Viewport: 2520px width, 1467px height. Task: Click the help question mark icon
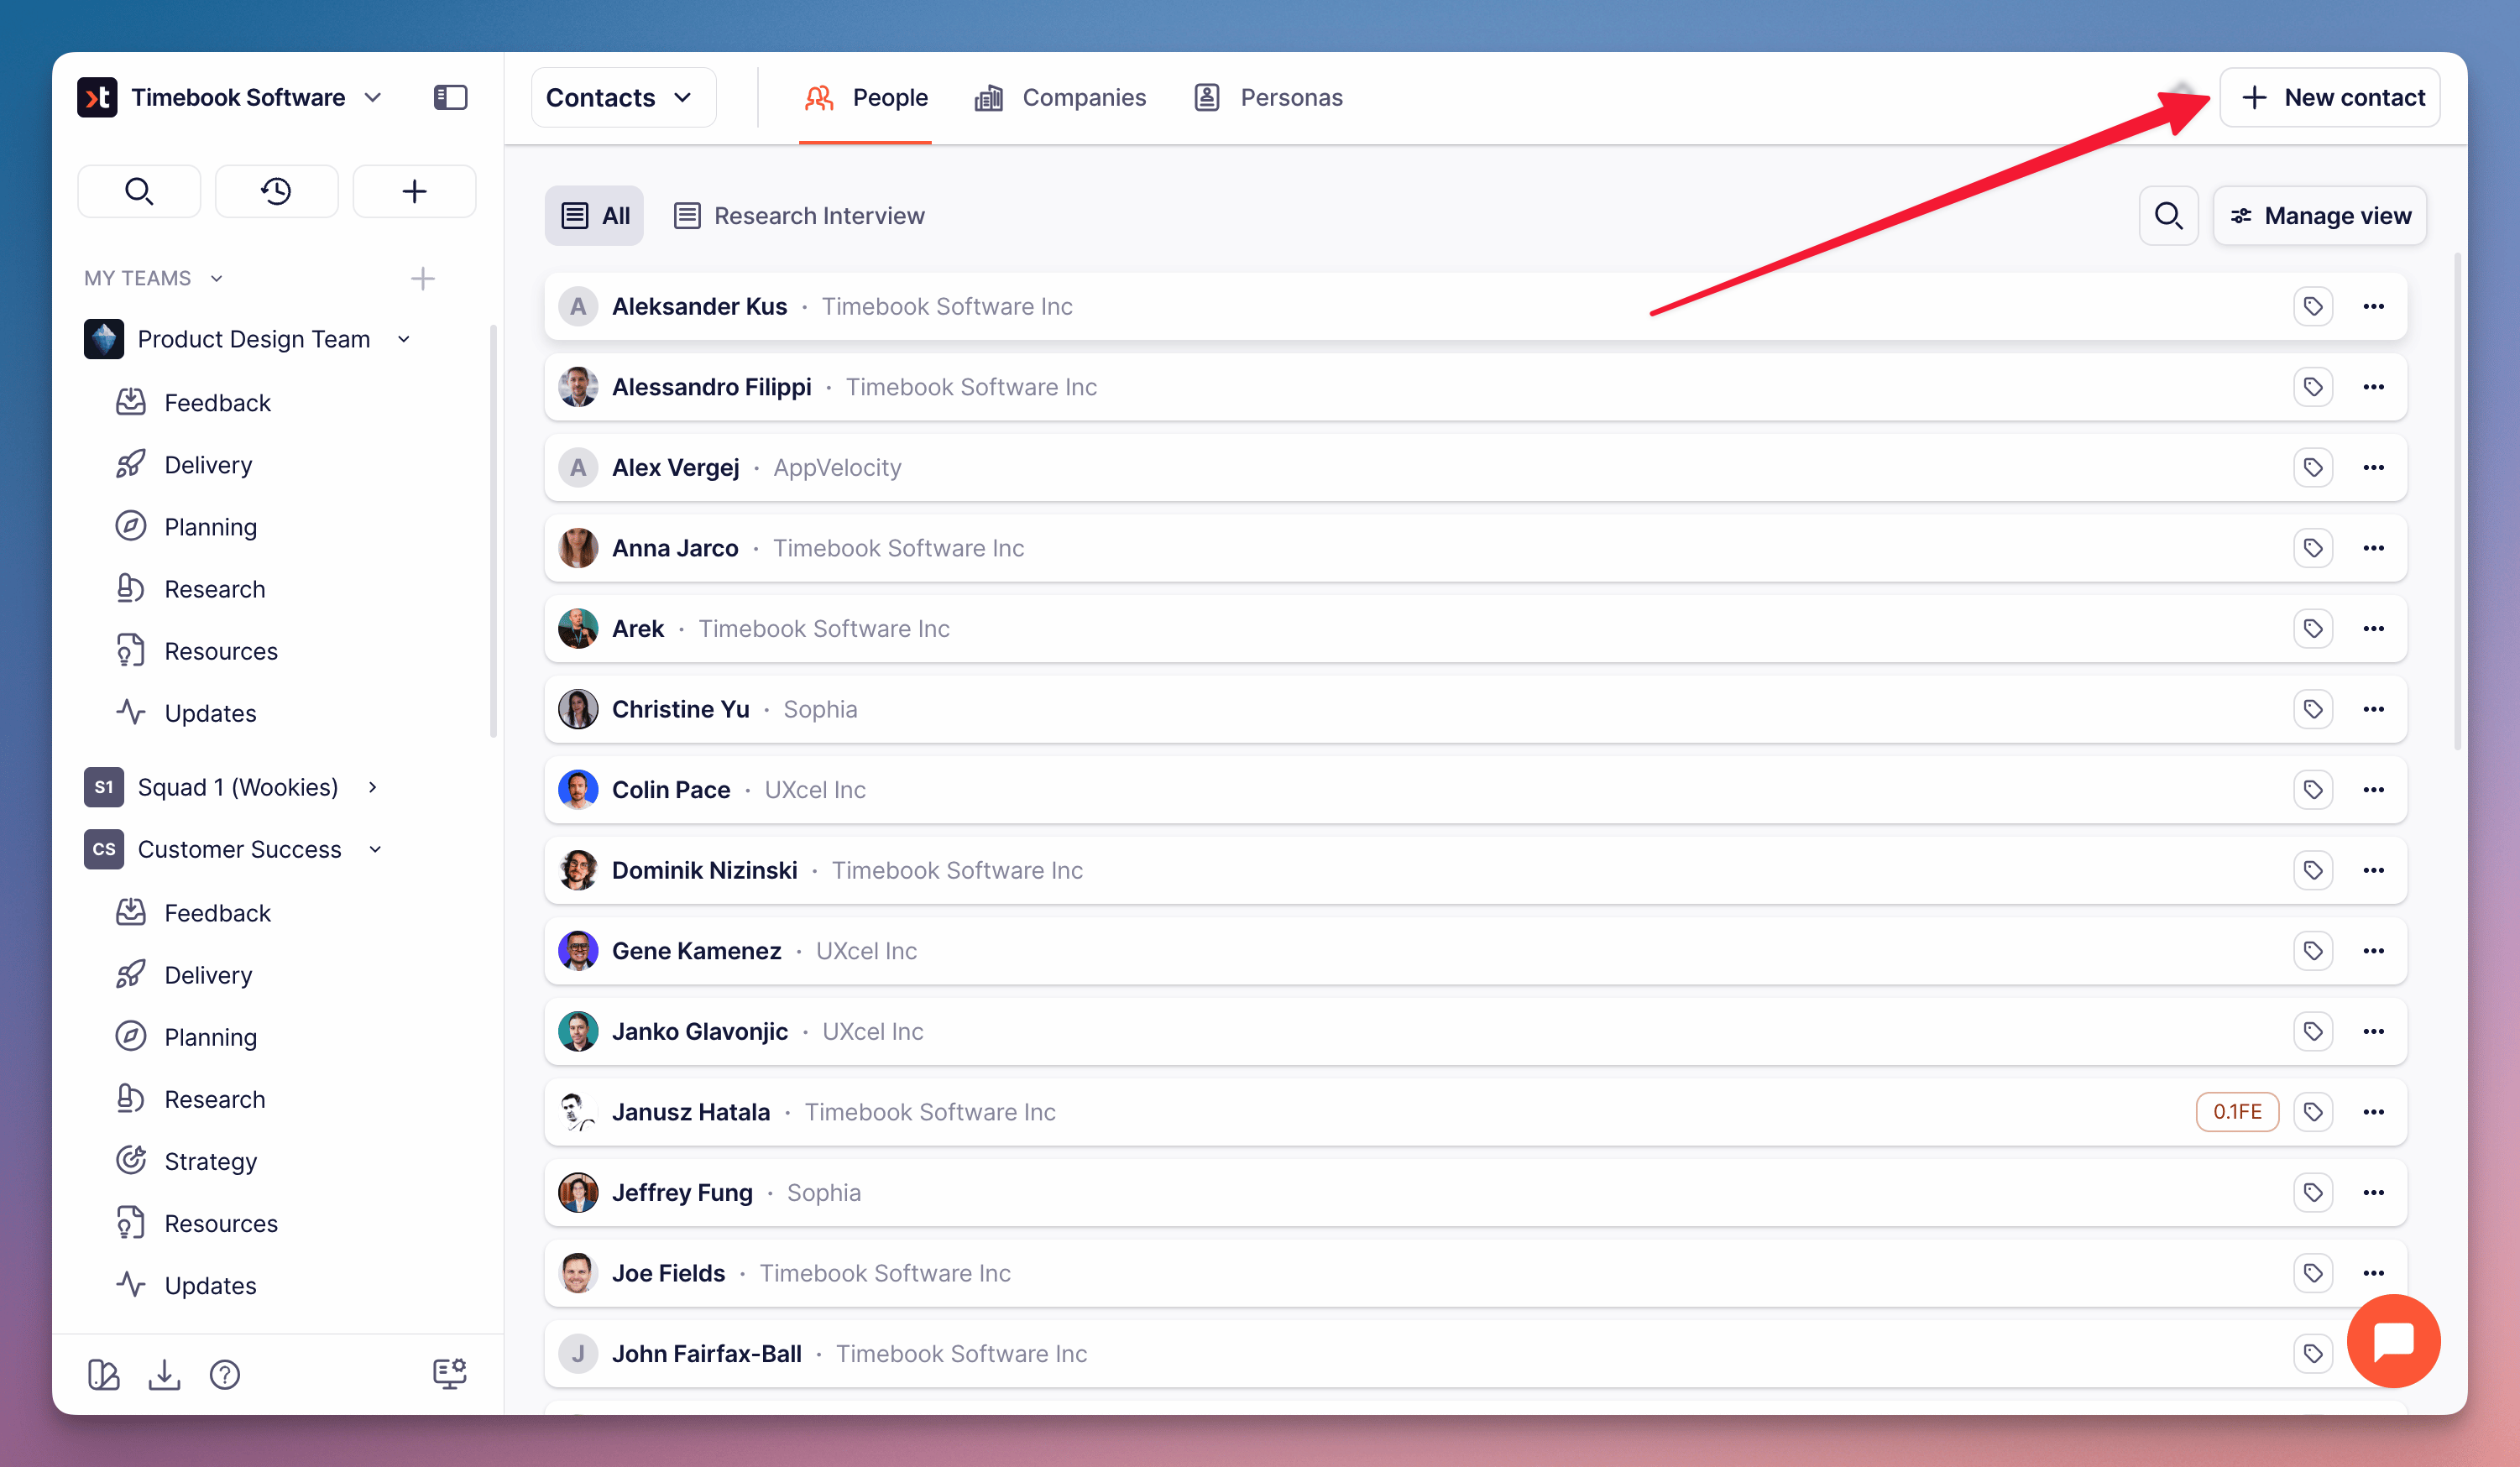(x=225, y=1375)
